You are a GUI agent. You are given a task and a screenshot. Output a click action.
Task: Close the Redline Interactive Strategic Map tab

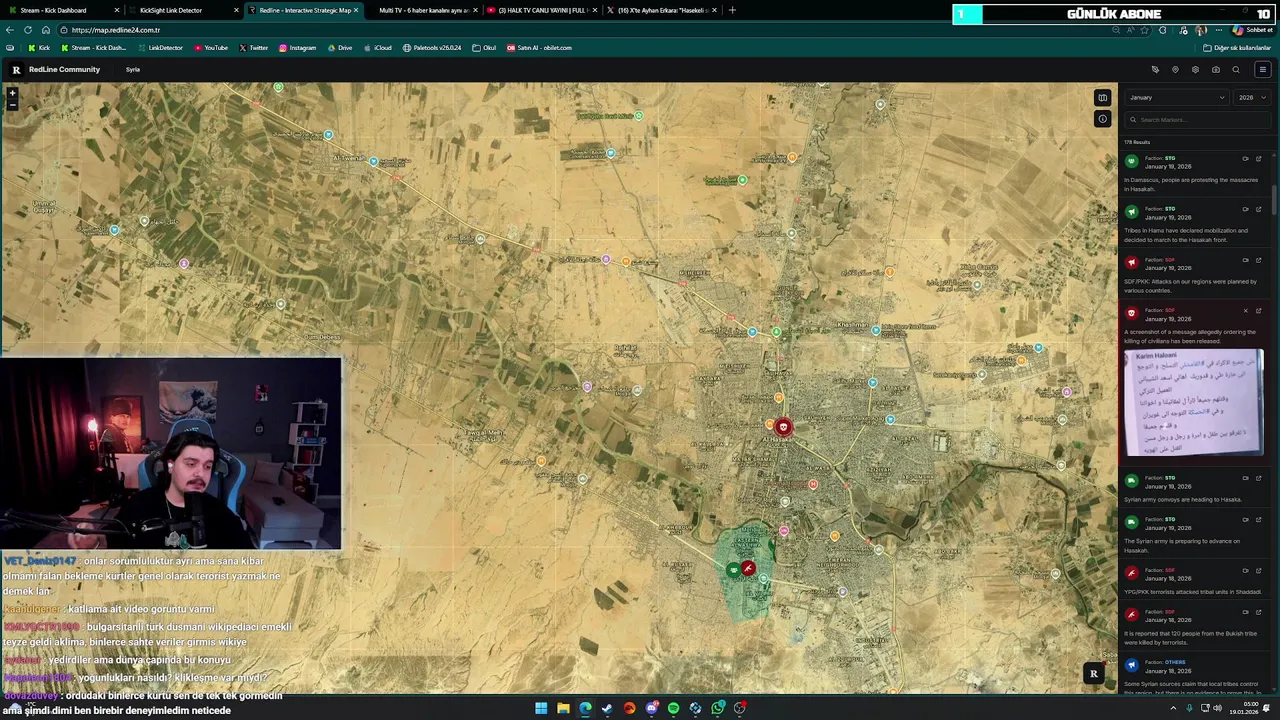pyautogui.click(x=355, y=10)
